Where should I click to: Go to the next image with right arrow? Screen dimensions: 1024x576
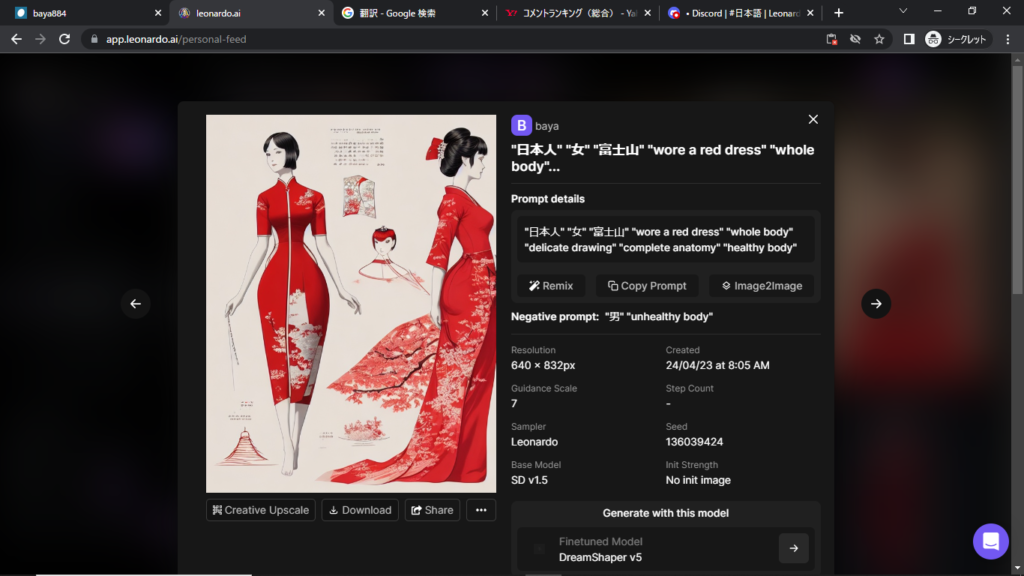(x=876, y=304)
